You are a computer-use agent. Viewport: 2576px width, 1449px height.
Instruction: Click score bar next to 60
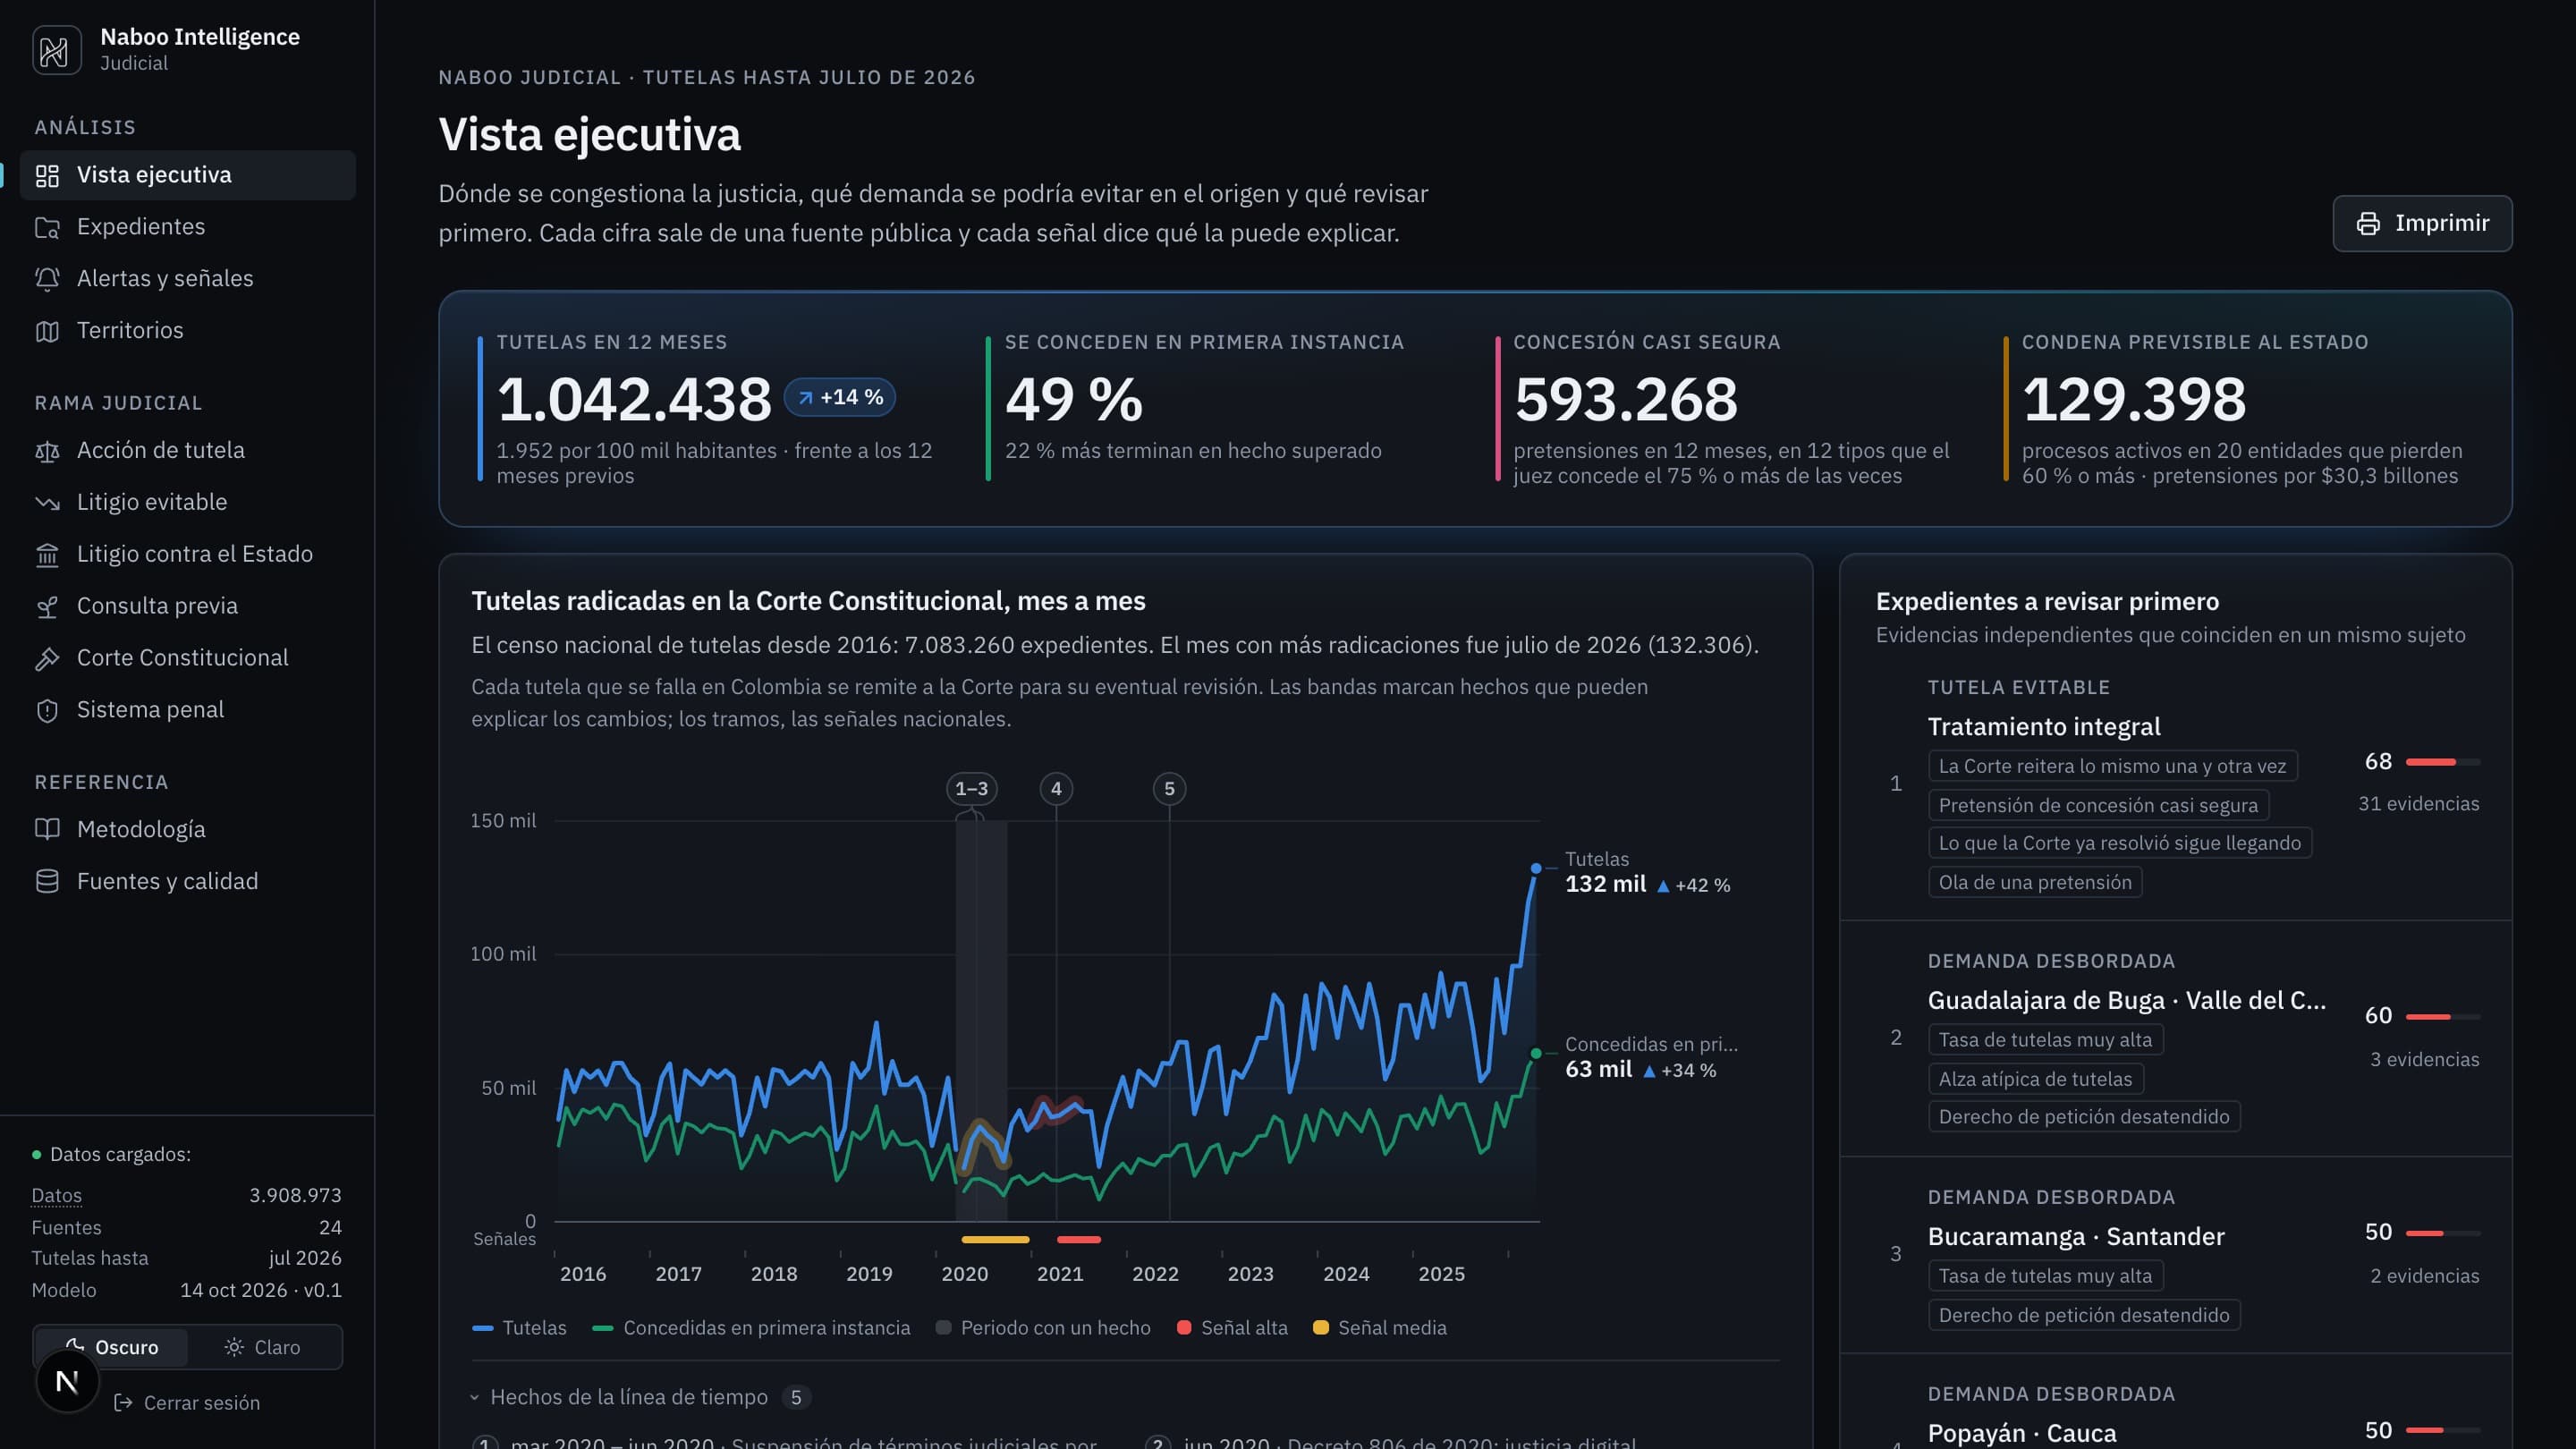coord(2443,1017)
